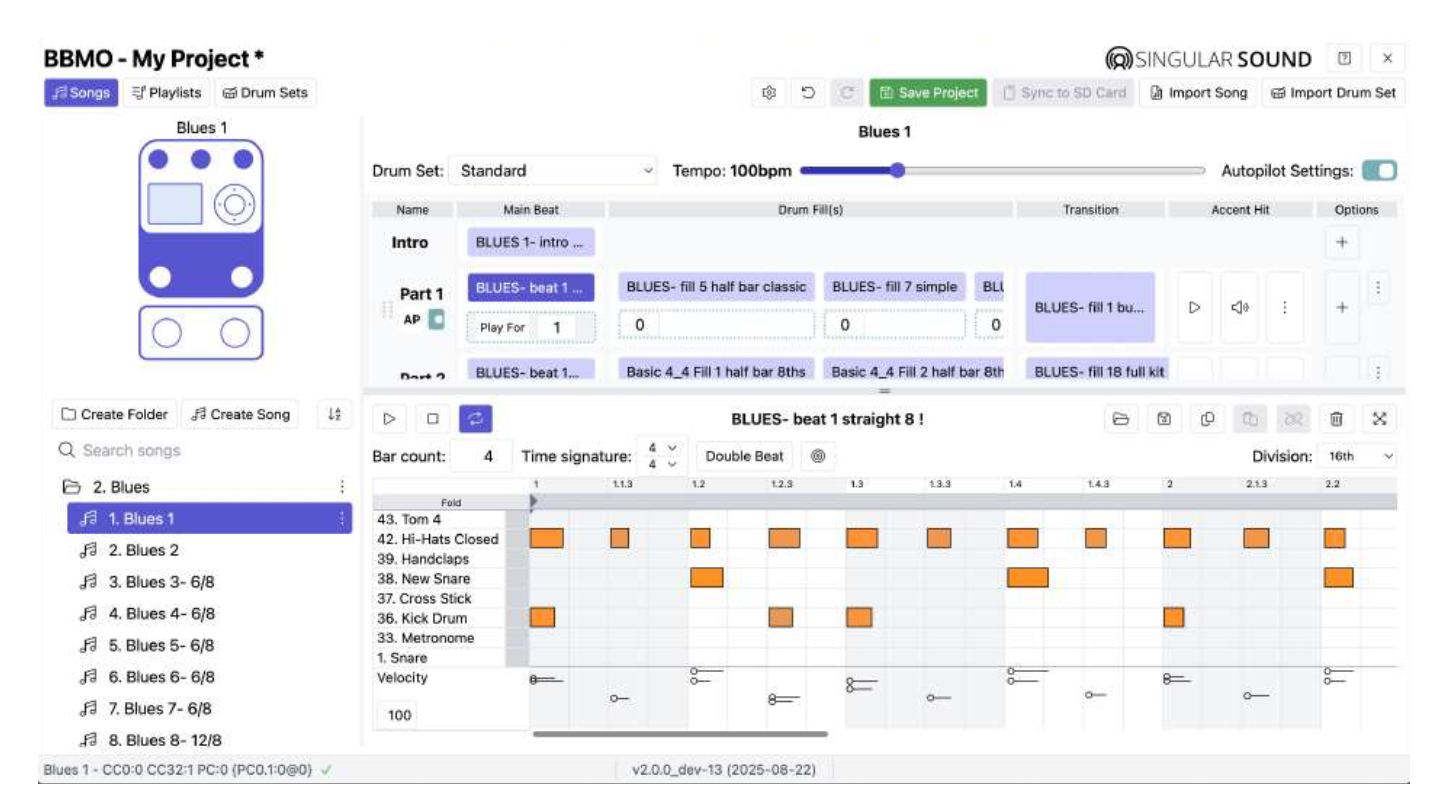Click the Save Project button
The image size is (1448, 810).
[927, 93]
